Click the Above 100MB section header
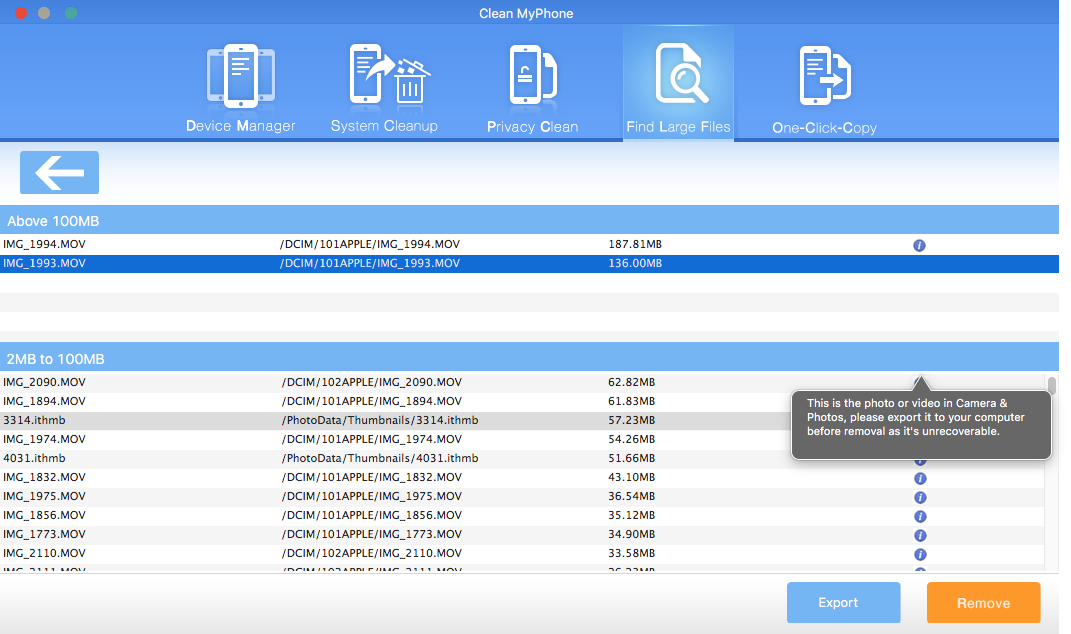1071x634 pixels. point(529,220)
